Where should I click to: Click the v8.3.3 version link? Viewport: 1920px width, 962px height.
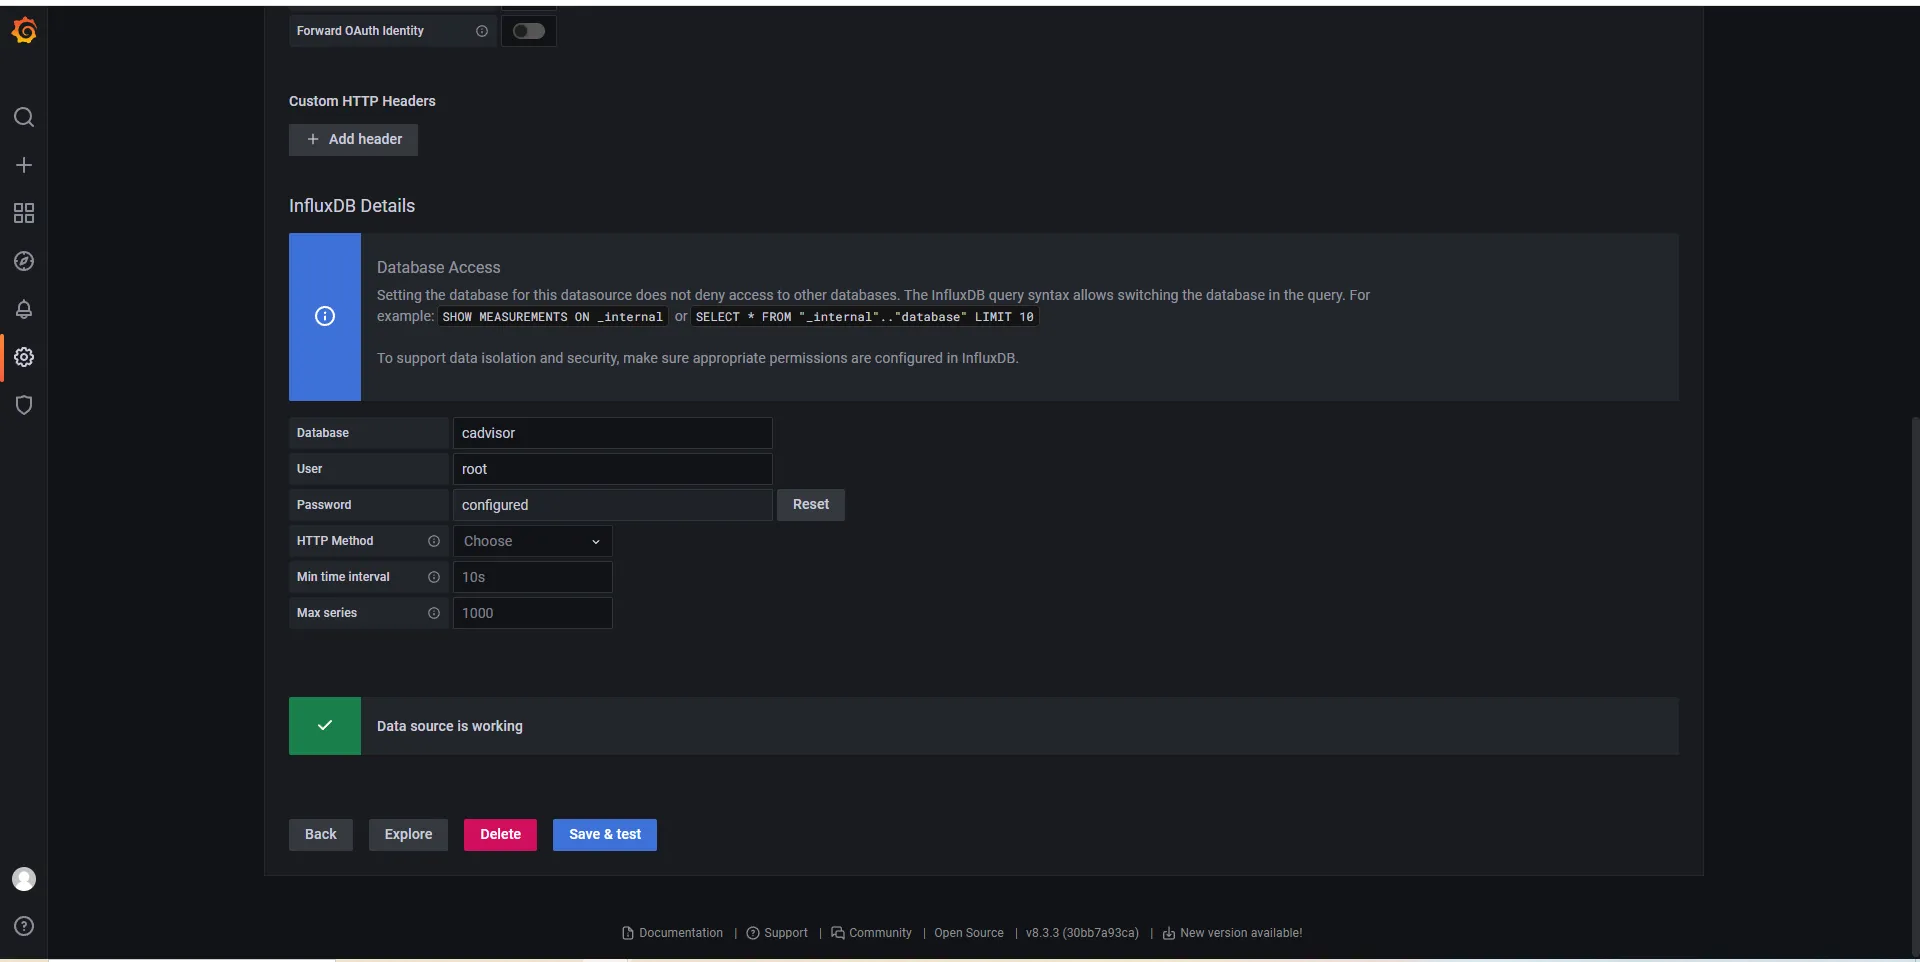click(x=1082, y=933)
